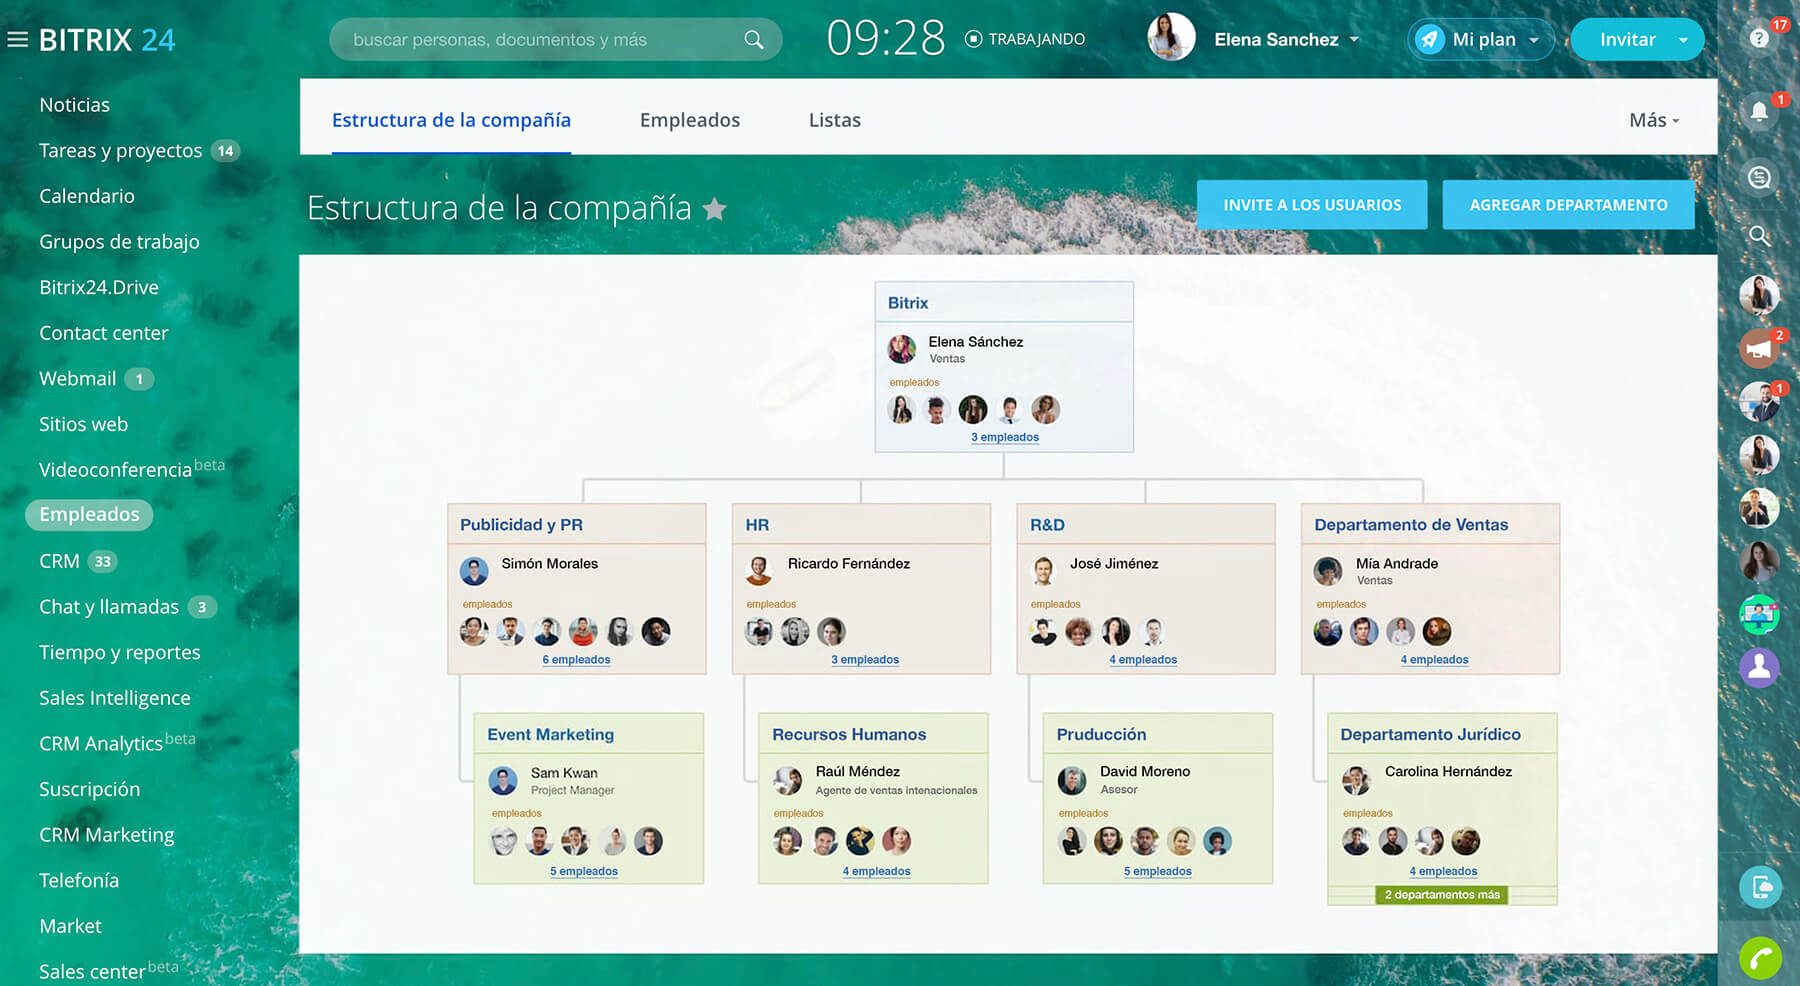
Task: Open the chat bubbles icon in right sidebar
Action: pyautogui.click(x=1759, y=178)
